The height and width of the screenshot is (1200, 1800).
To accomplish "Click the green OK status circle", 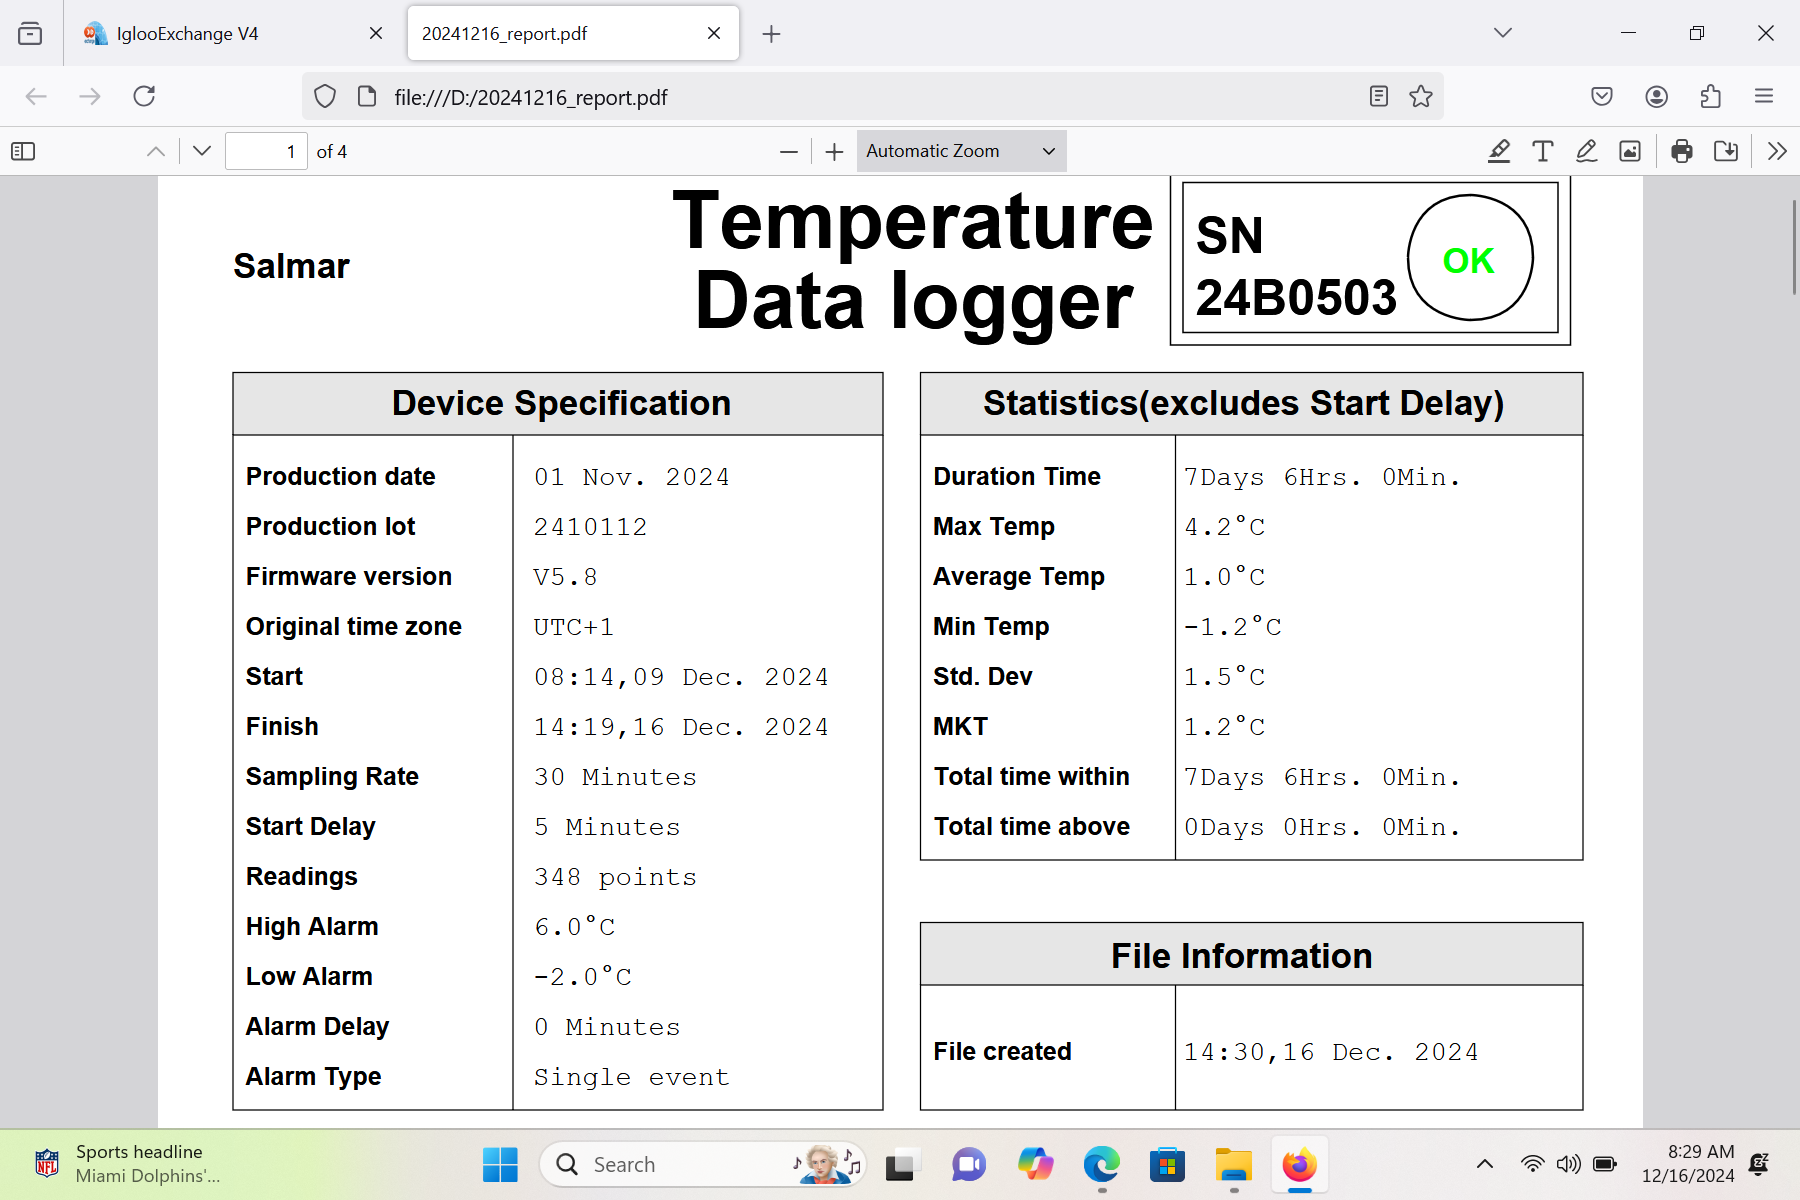I will click(x=1470, y=258).
